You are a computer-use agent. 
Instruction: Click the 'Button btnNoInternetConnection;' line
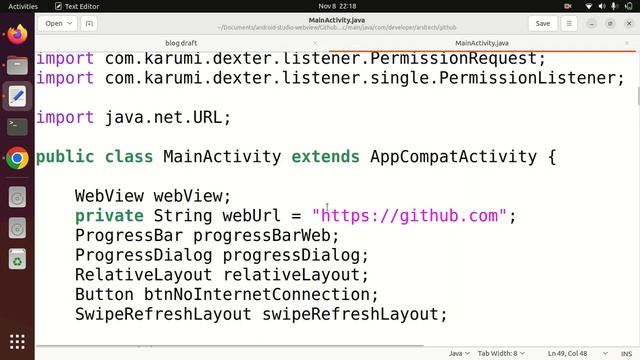[227, 294]
